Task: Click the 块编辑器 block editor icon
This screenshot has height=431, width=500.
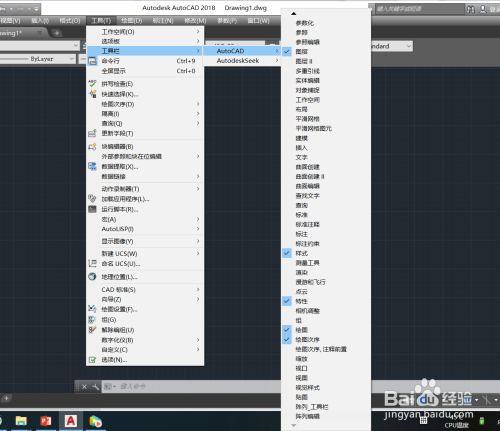Action: 92,146
